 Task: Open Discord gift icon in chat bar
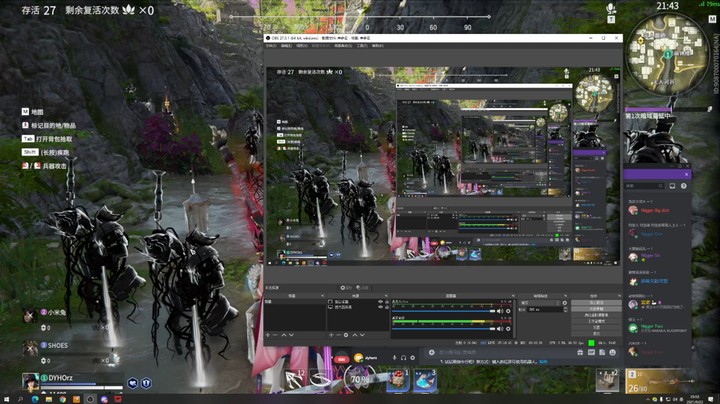(x=580, y=352)
